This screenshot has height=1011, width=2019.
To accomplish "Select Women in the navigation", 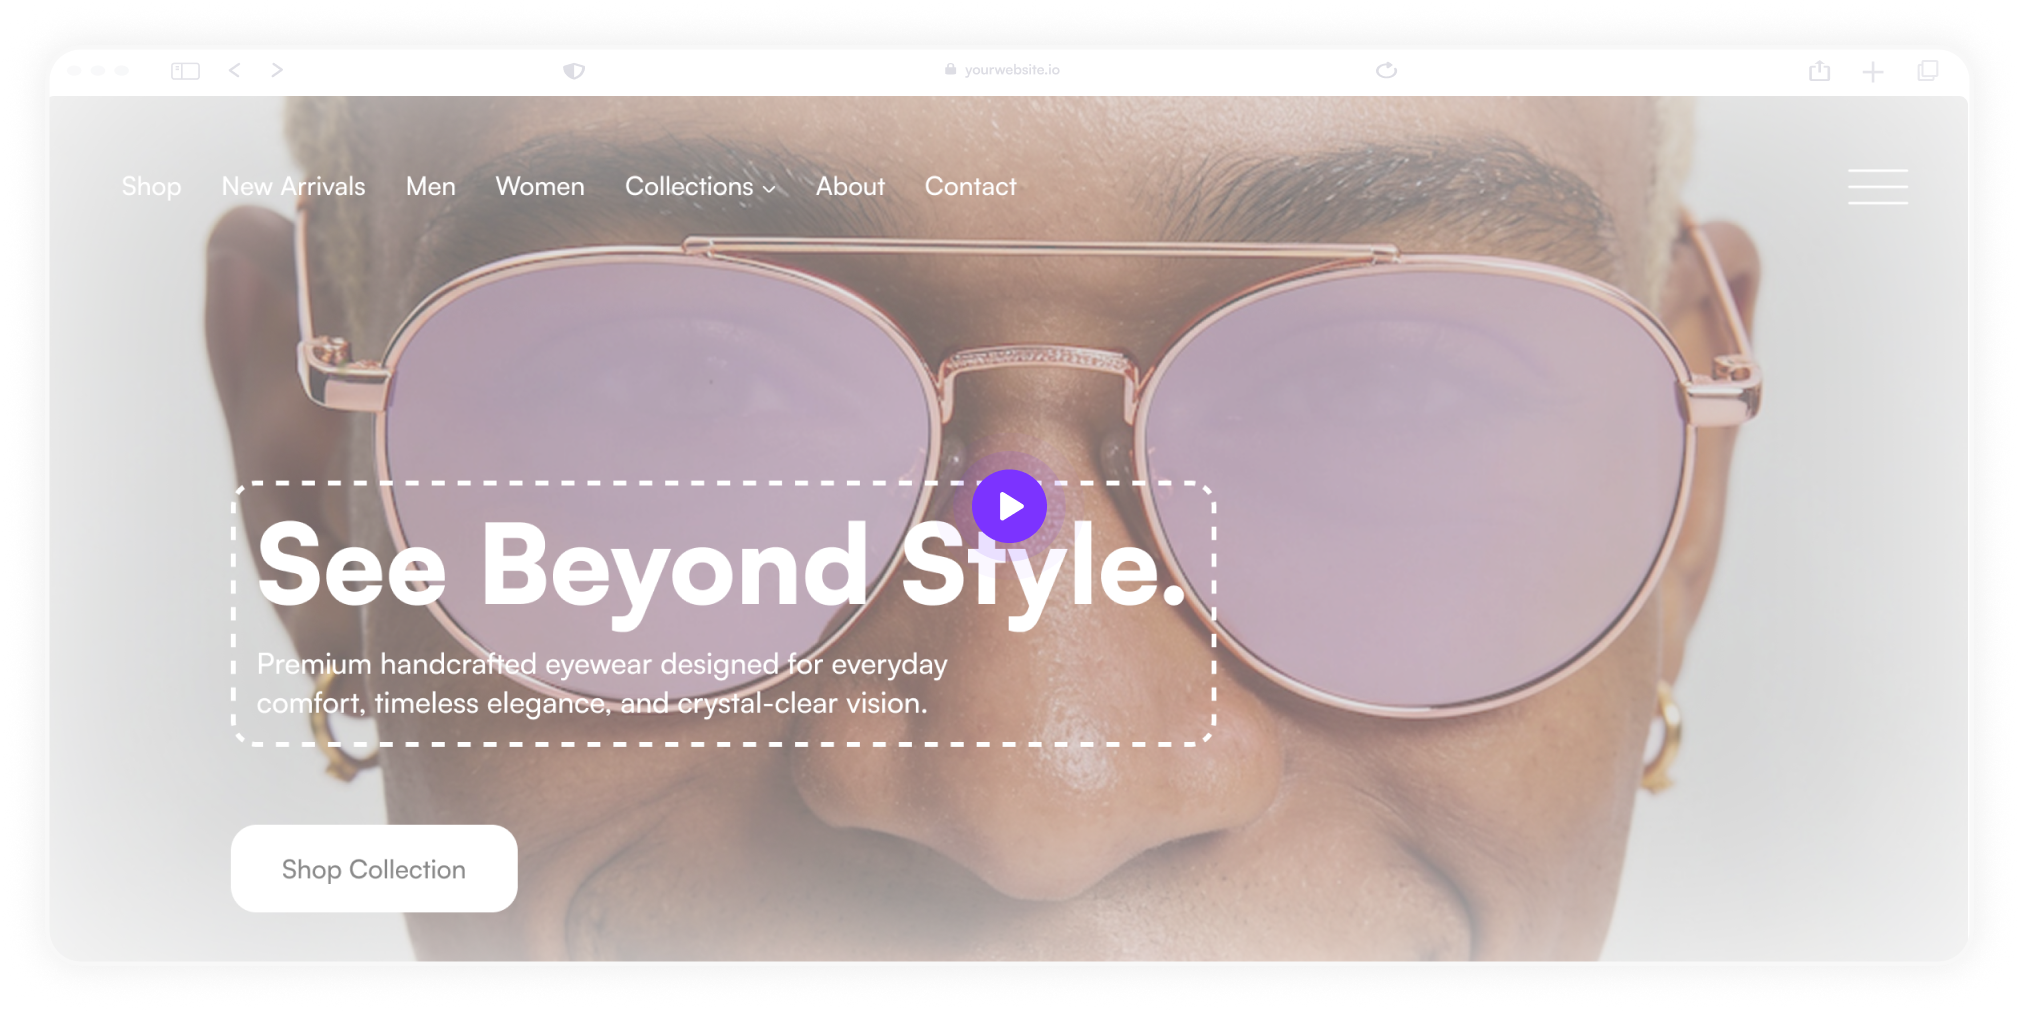I will pyautogui.click(x=540, y=187).
